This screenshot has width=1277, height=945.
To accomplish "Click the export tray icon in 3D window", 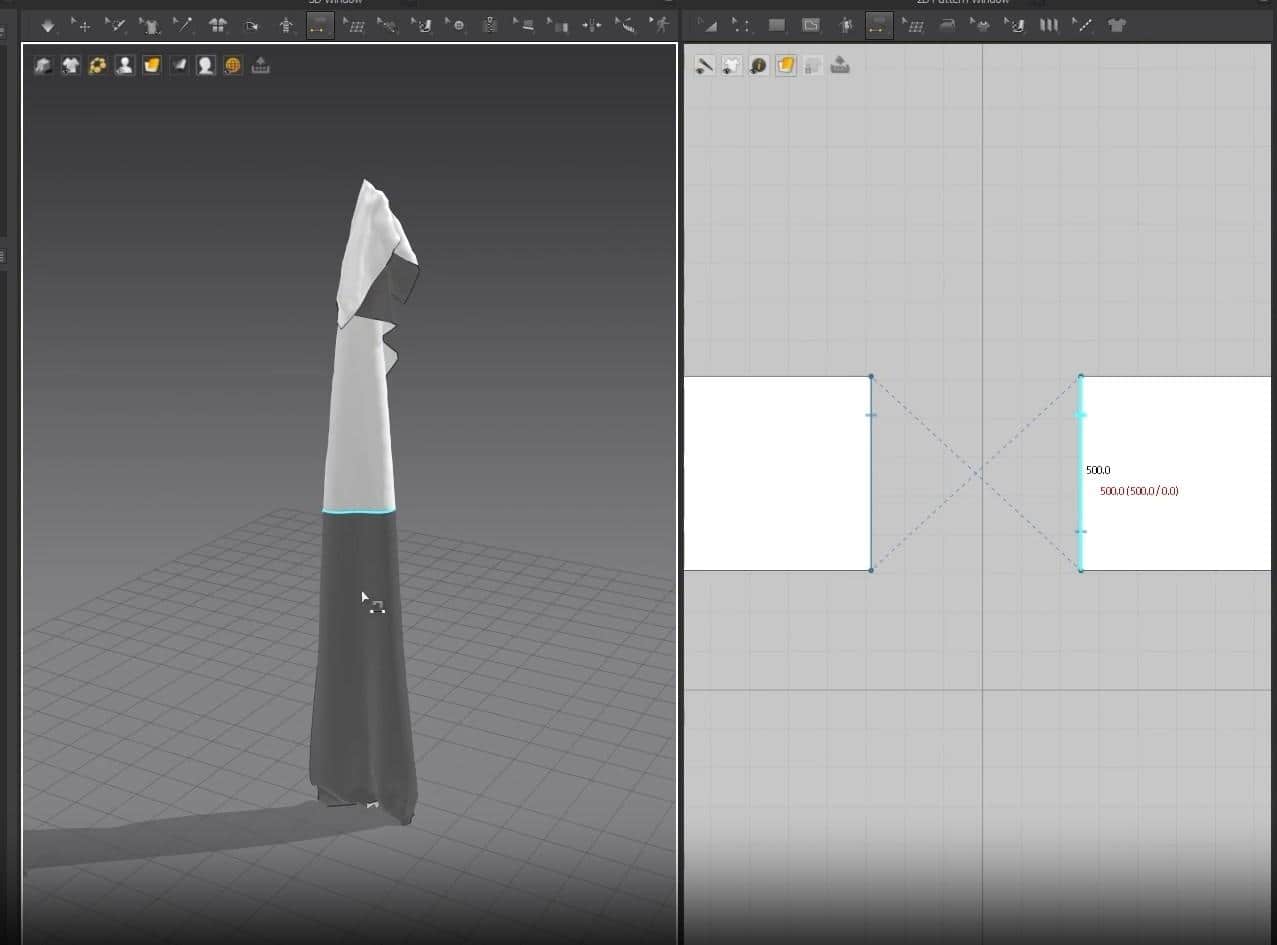I will pyautogui.click(x=260, y=66).
